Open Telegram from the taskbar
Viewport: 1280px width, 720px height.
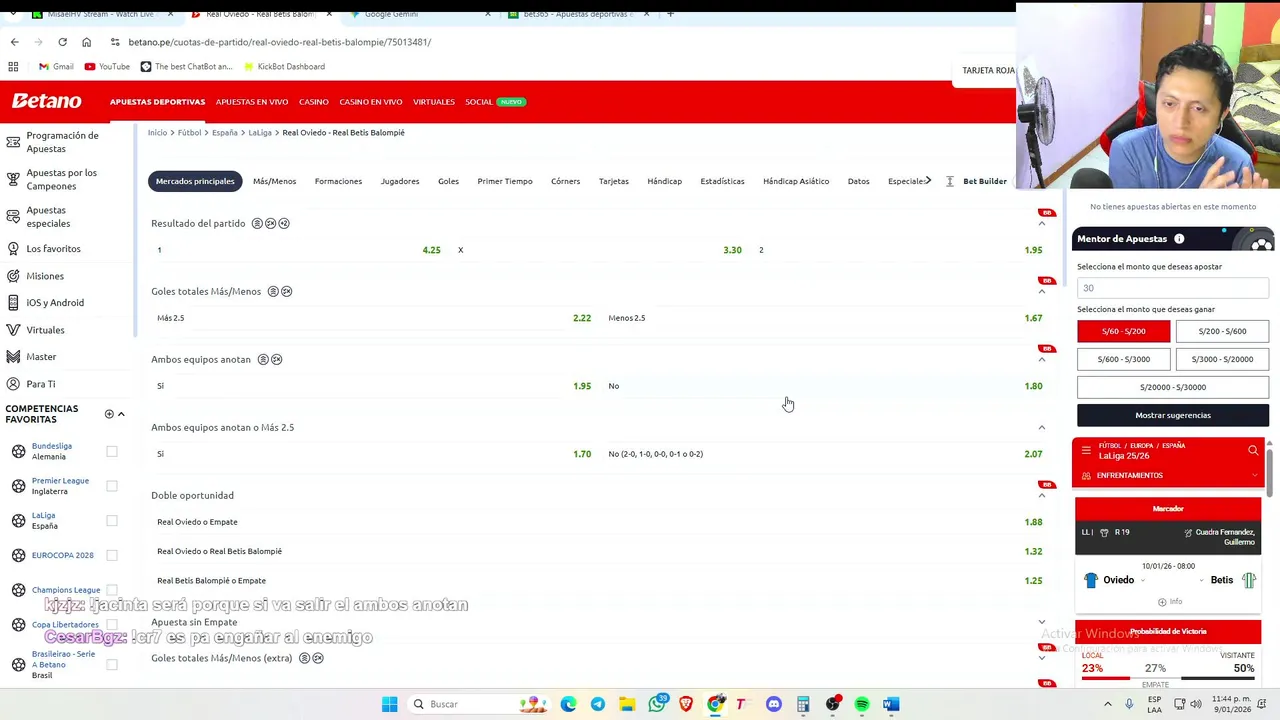pyautogui.click(x=598, y=704)
